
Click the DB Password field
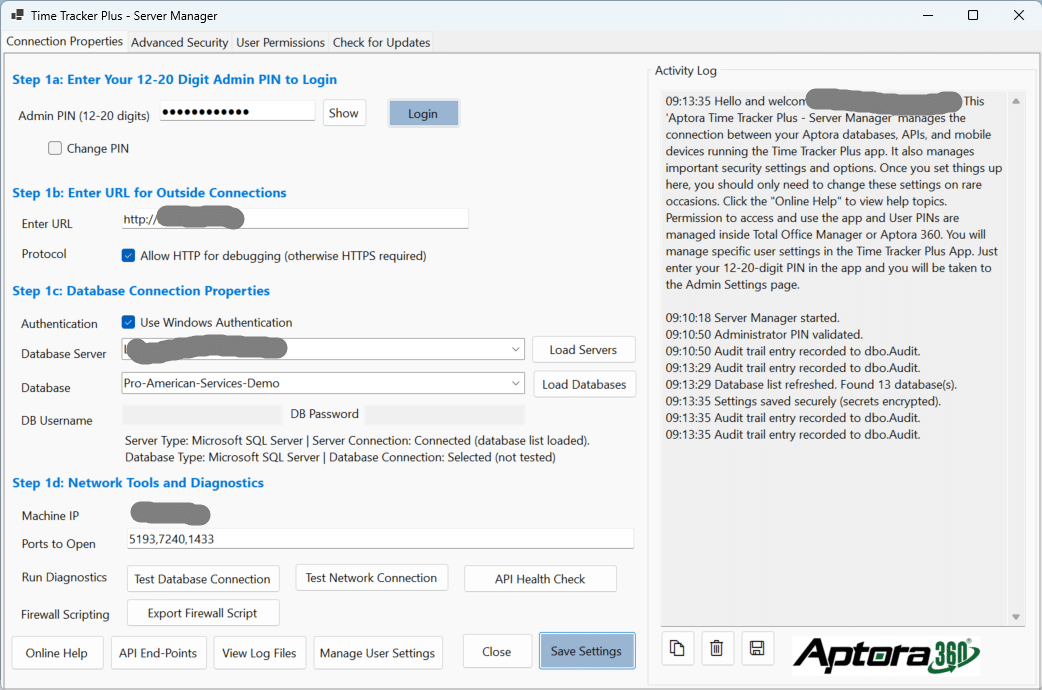tap(445, 415)
